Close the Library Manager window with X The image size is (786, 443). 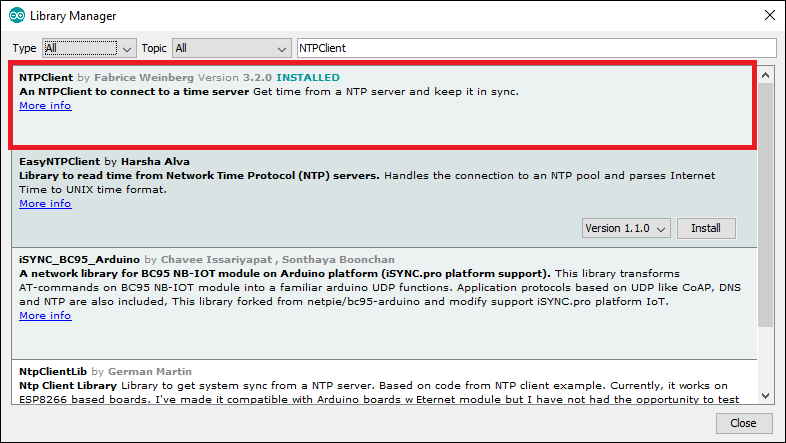click(x=768, y=16)
